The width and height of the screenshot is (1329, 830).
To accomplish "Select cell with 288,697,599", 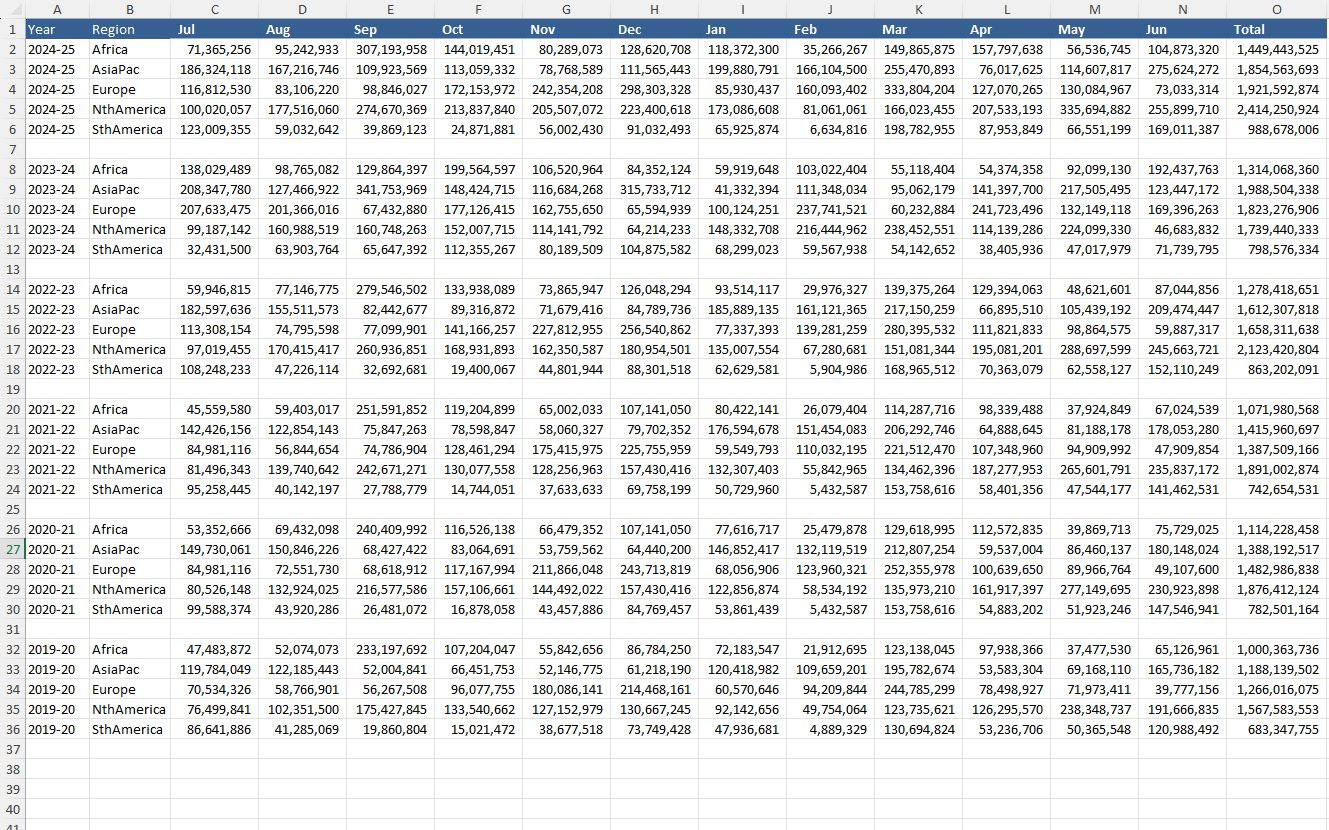I will pyautogui.click(x=1094, y=349).
